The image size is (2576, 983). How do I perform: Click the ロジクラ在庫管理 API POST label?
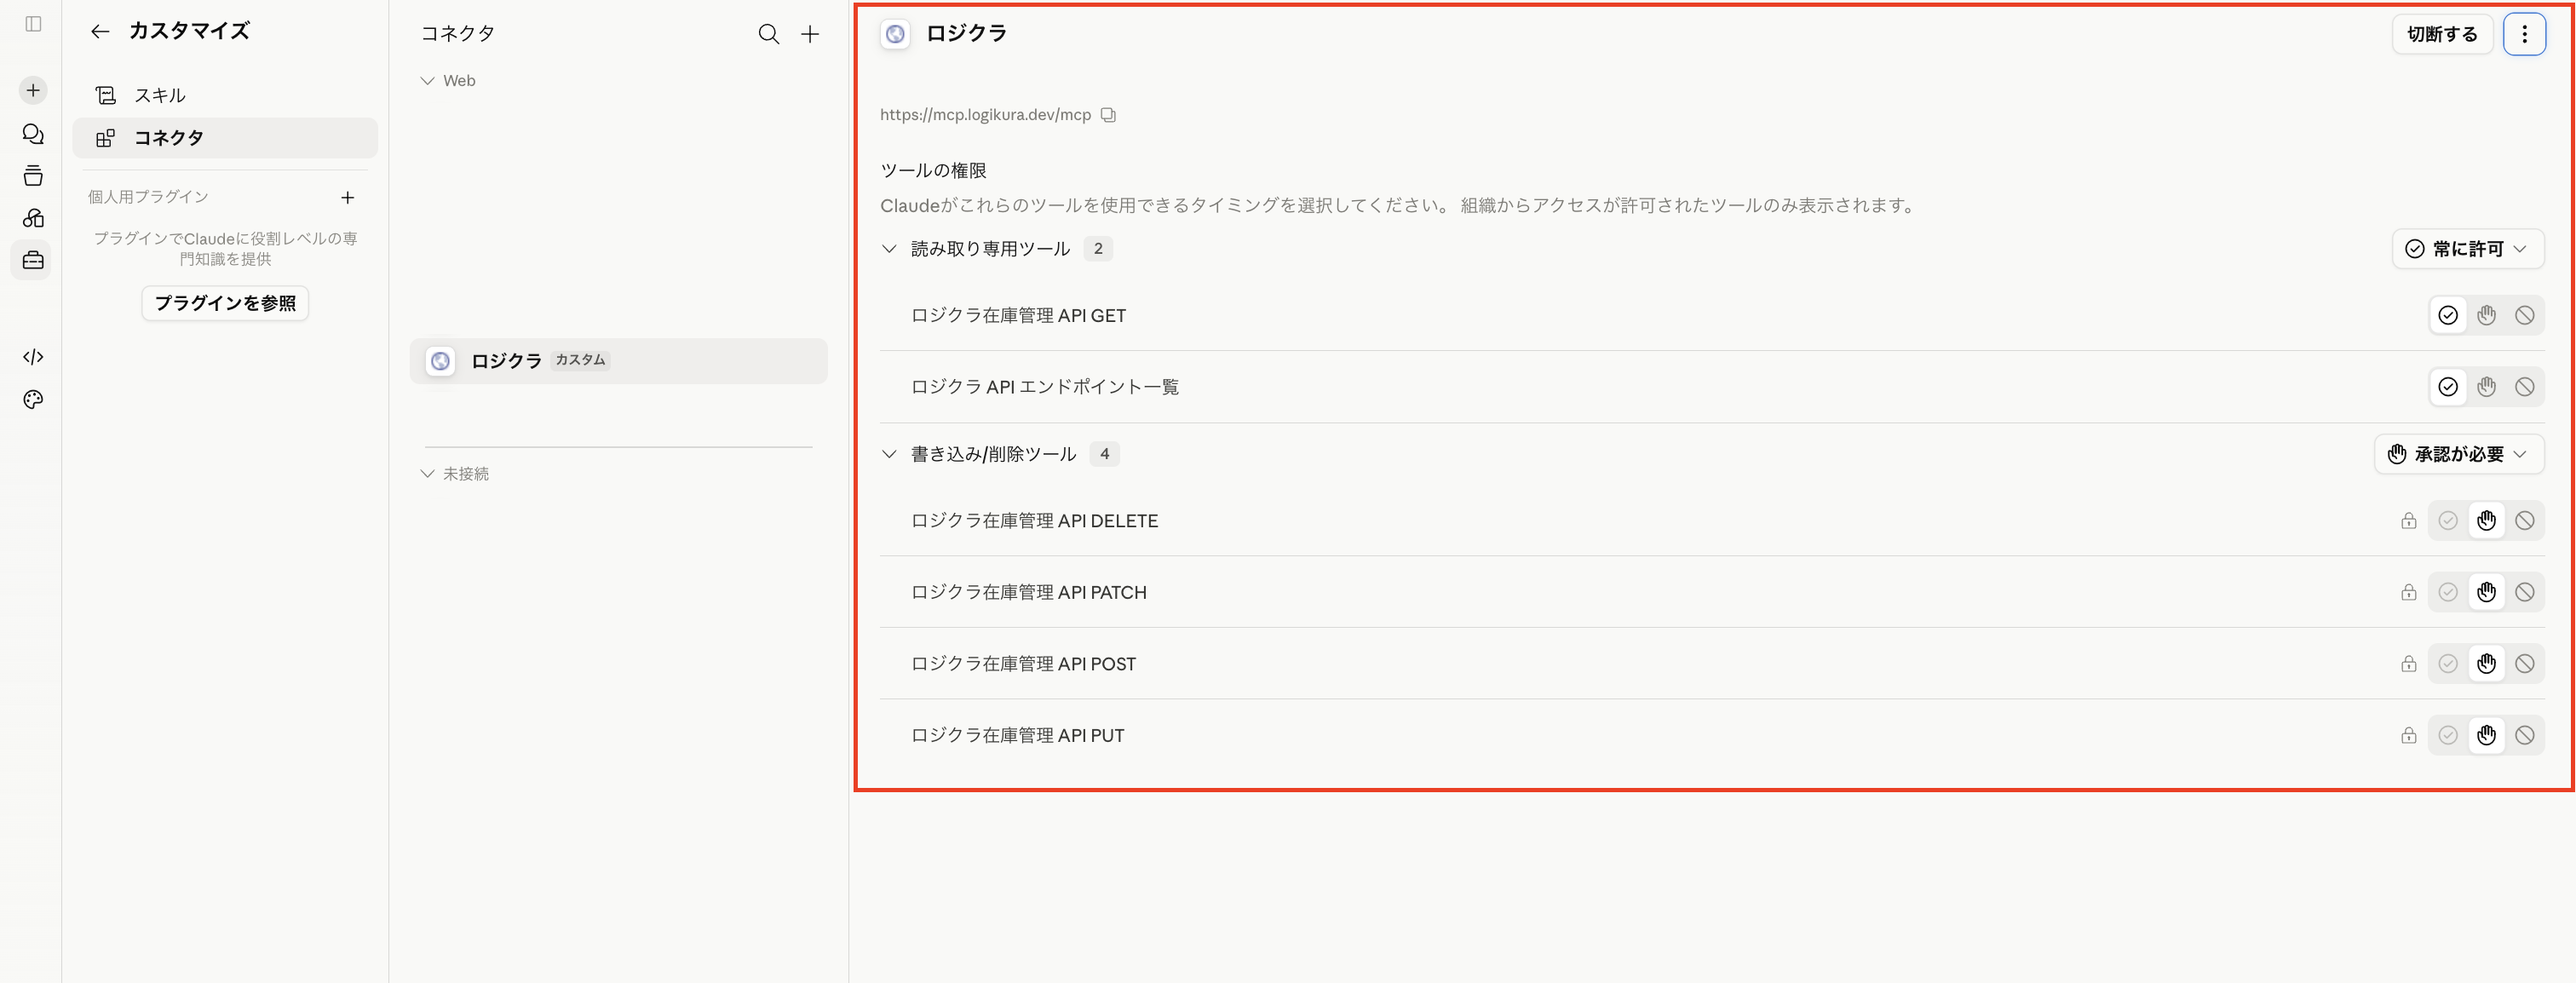[1023, 664]
